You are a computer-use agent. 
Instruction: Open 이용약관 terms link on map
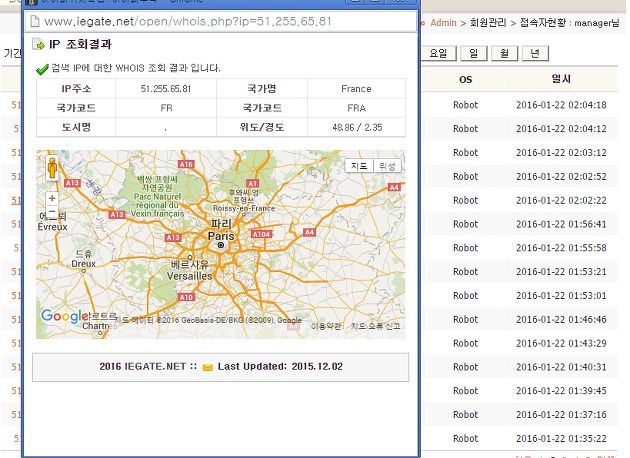326,326
